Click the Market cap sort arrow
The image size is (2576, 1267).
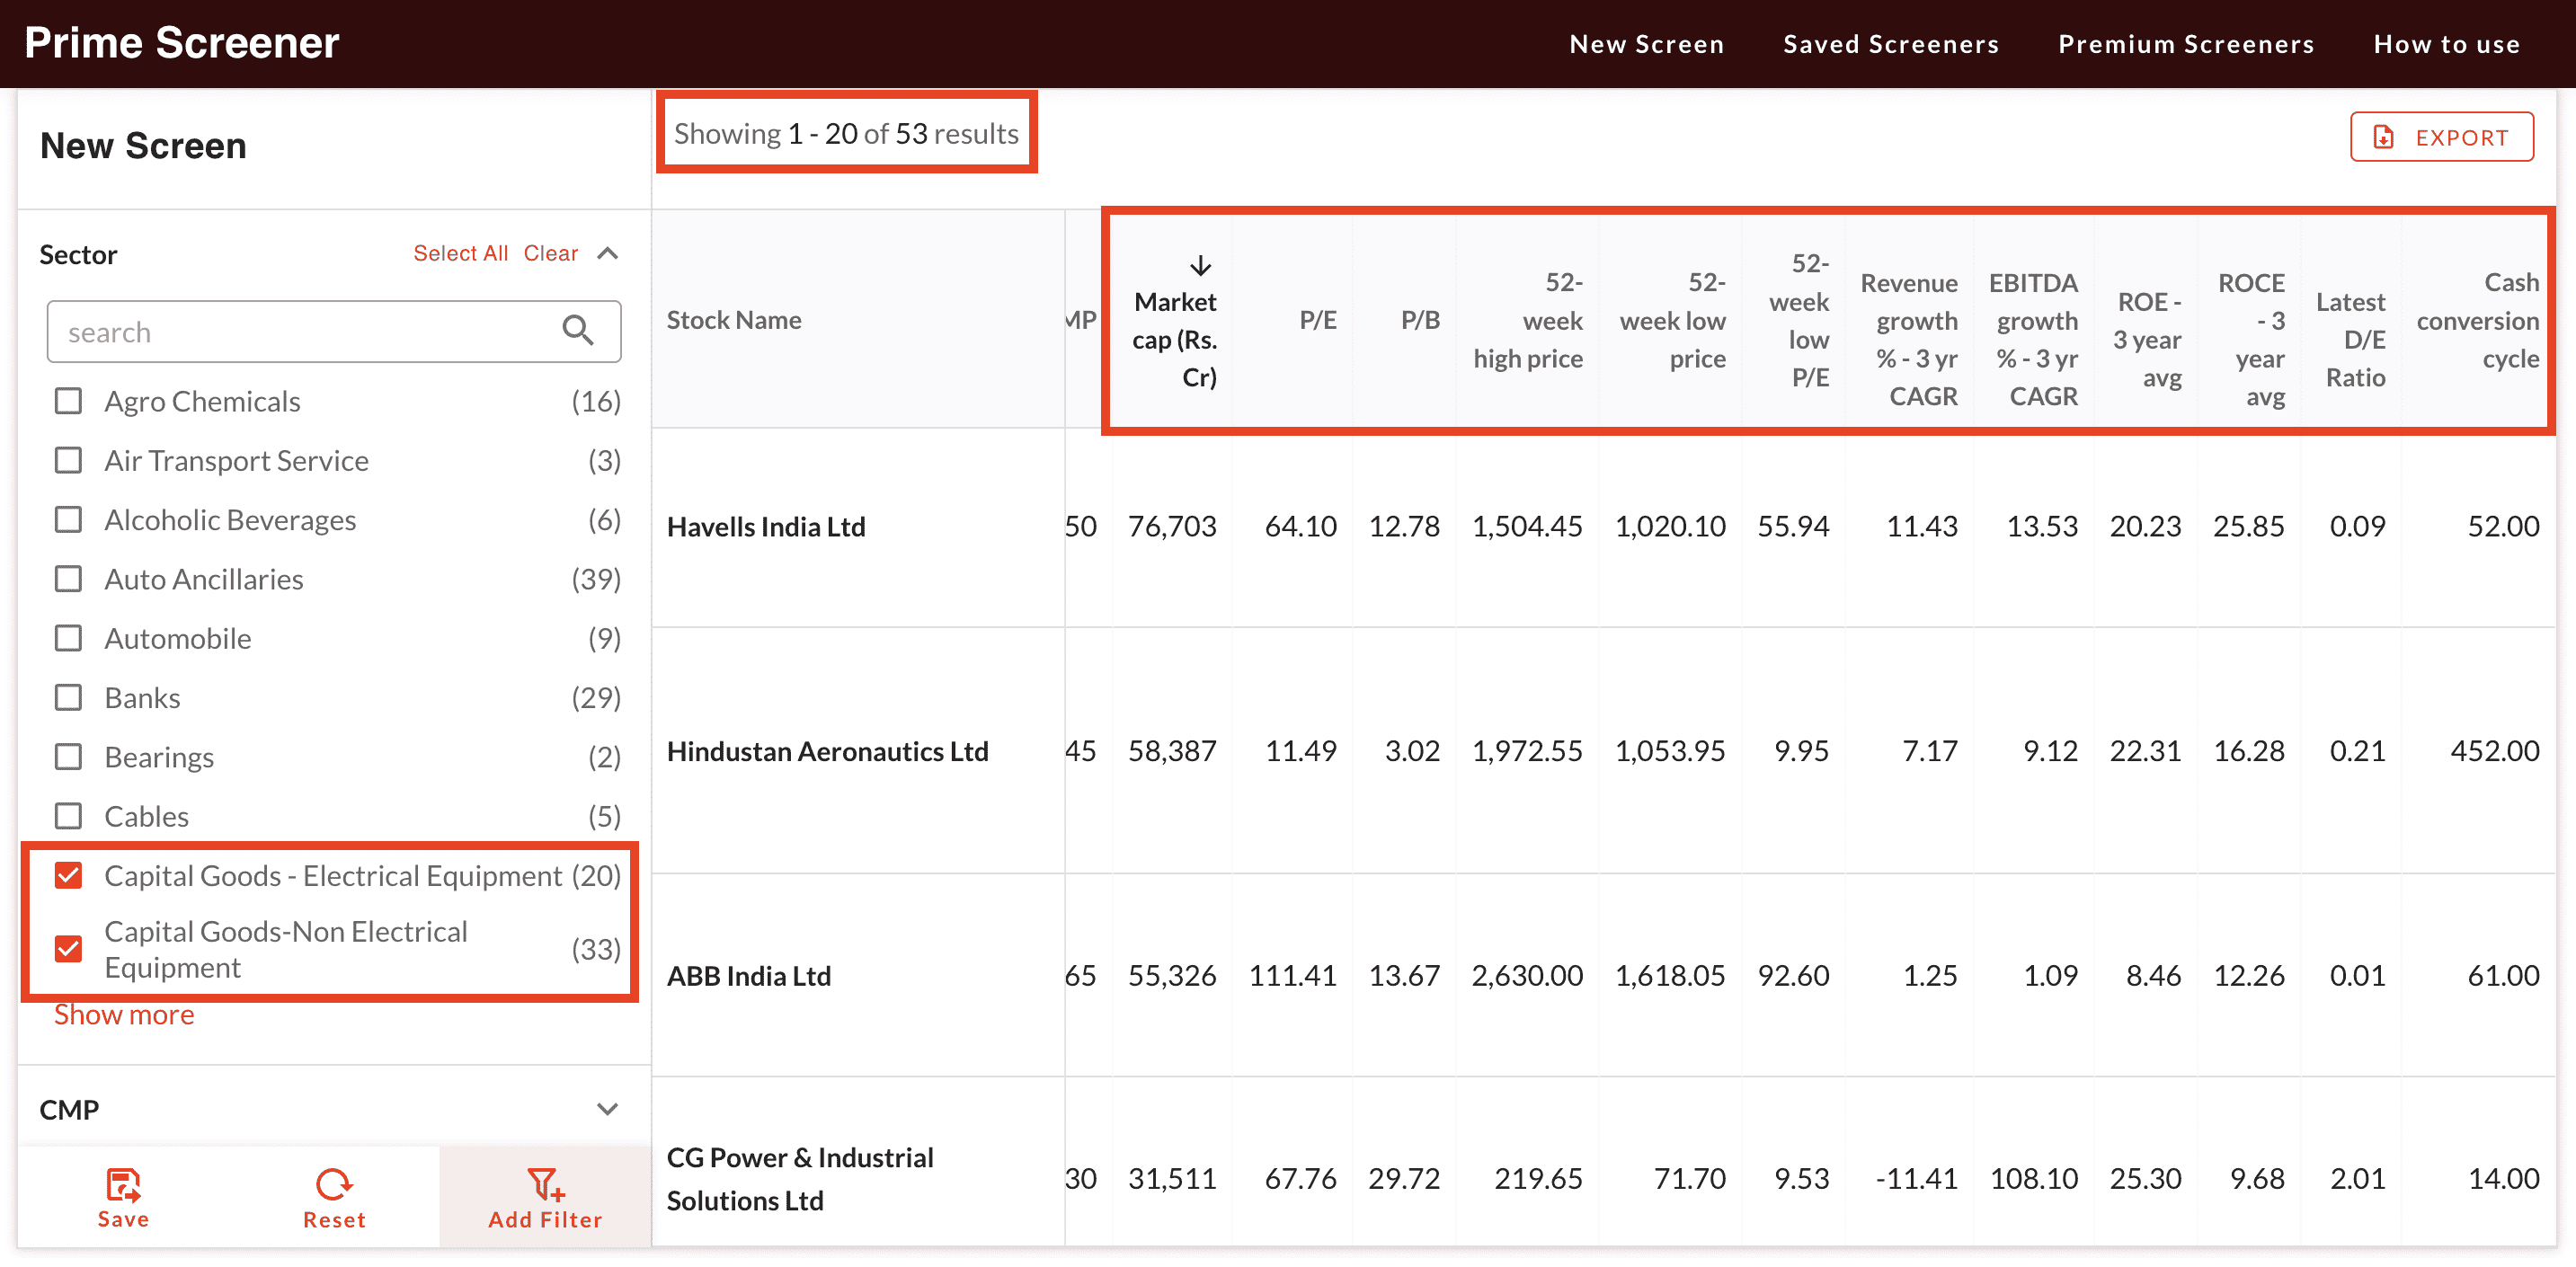pos(1200,265)
